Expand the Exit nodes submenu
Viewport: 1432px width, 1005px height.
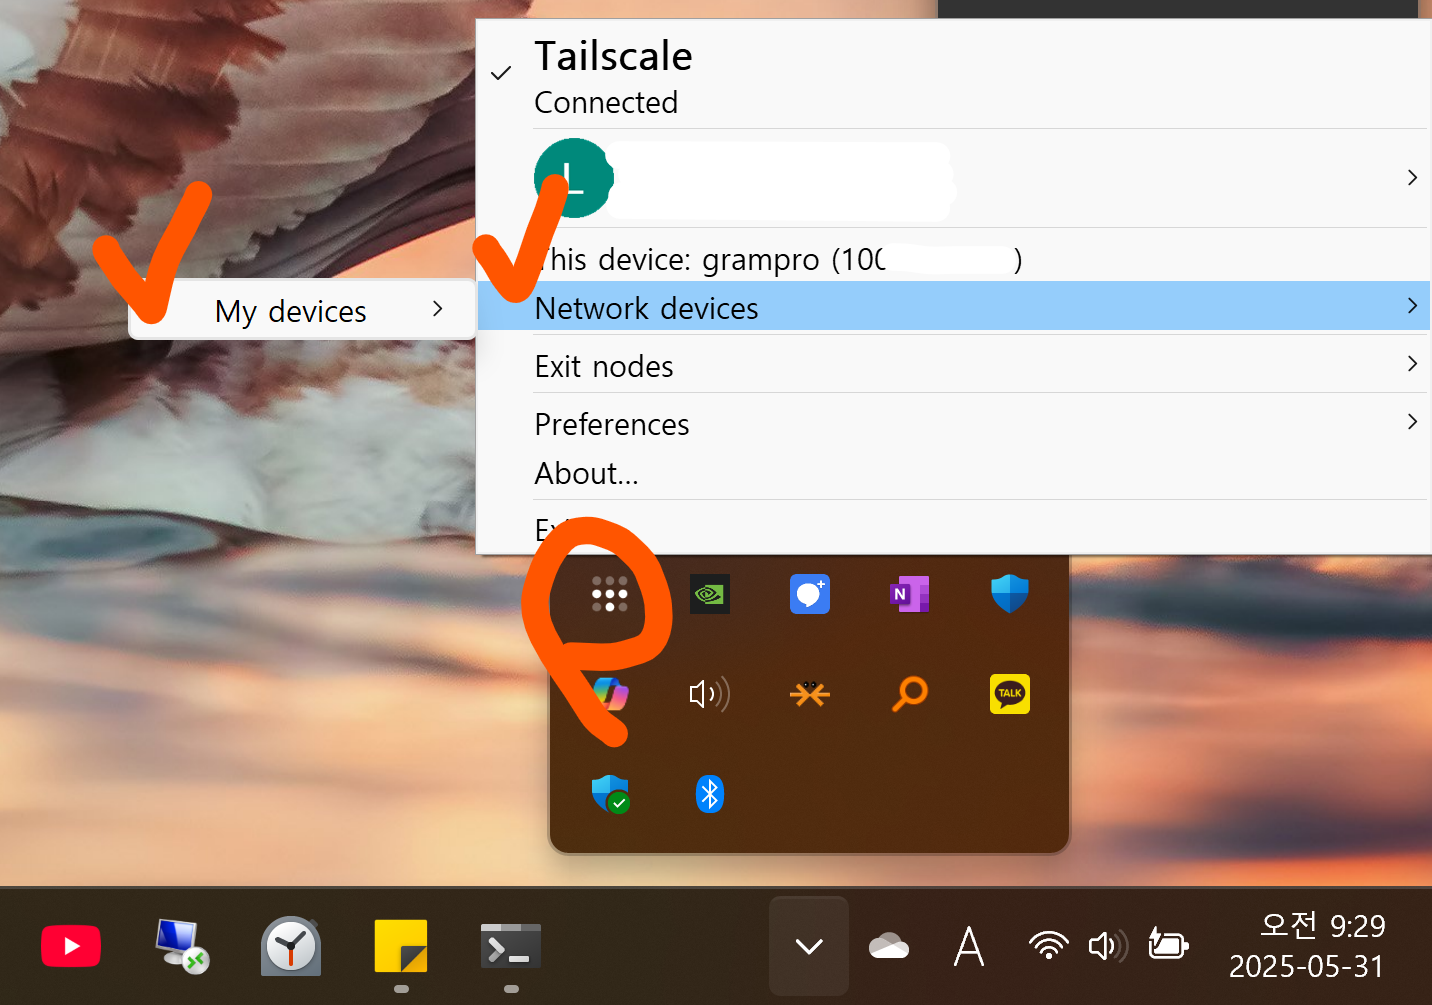pyautogui.click(x=604, y=365)
